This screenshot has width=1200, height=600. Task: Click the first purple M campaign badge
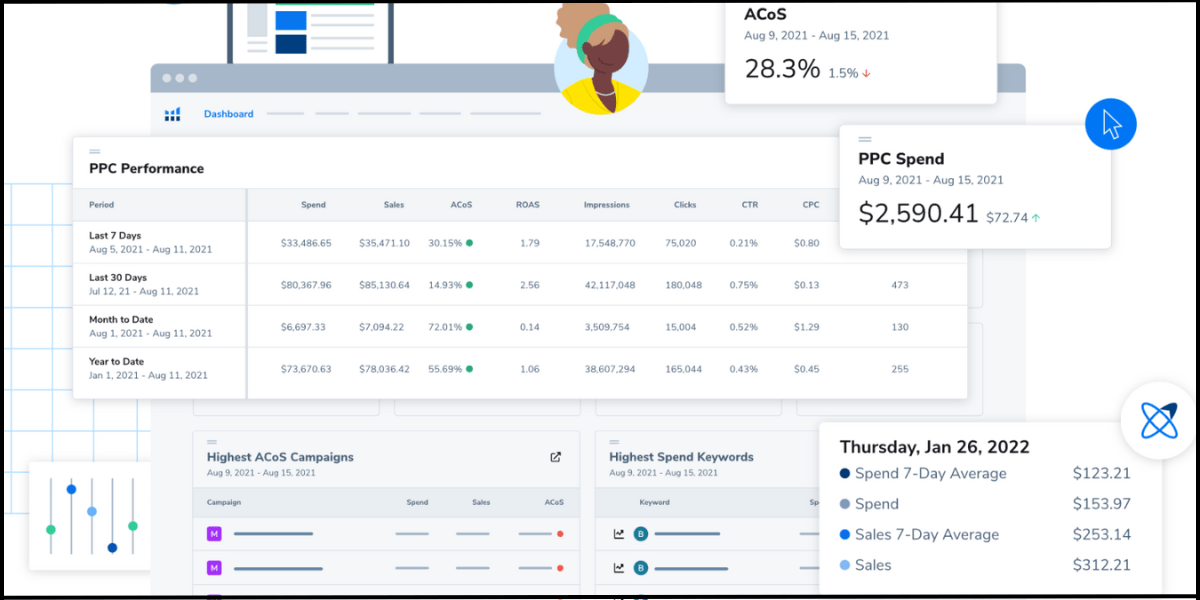[213, 534]
